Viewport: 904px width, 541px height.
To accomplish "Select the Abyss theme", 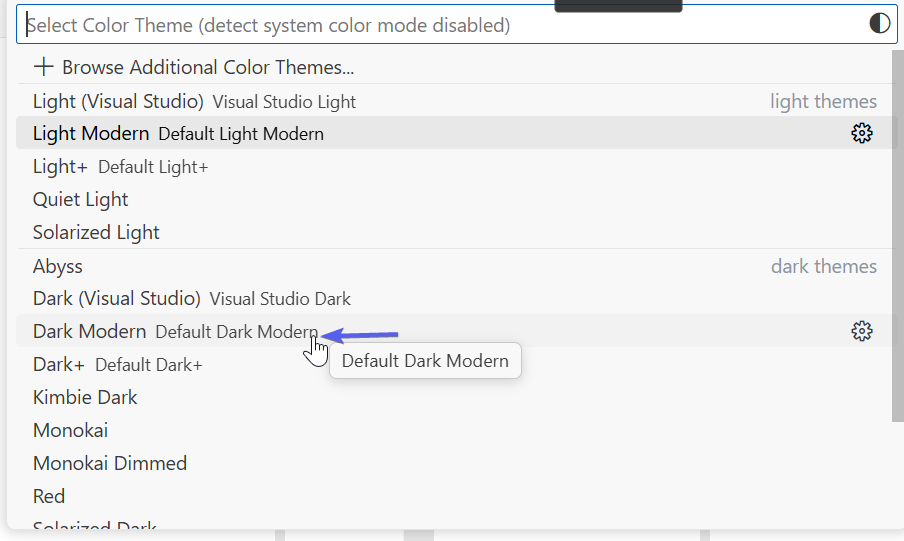I will tap(58, 266).
